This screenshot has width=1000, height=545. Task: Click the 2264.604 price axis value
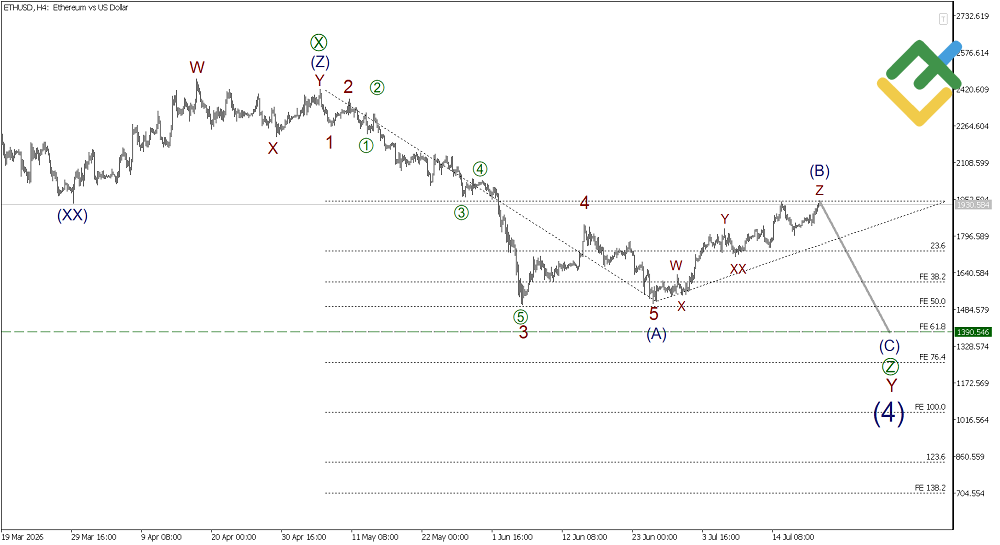pos(973,126)
